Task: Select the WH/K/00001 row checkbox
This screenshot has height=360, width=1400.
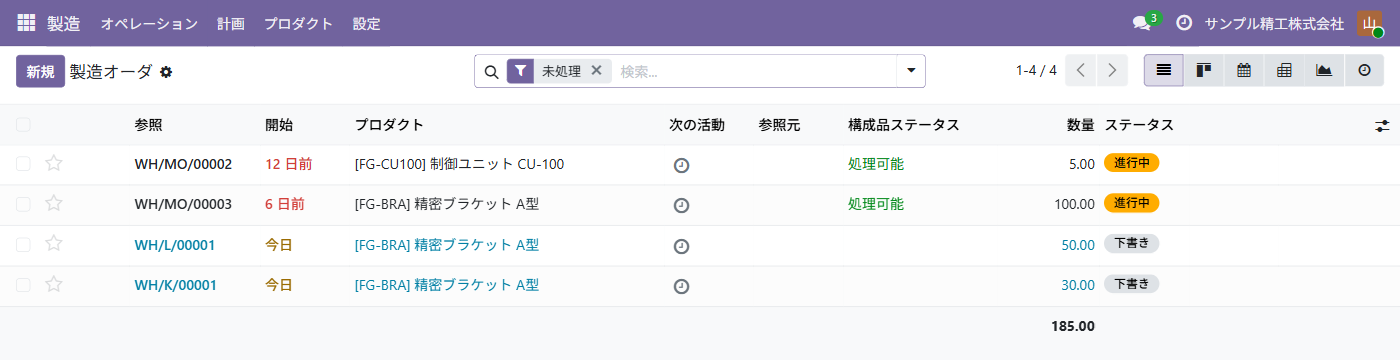Action: tap(23, 285)
